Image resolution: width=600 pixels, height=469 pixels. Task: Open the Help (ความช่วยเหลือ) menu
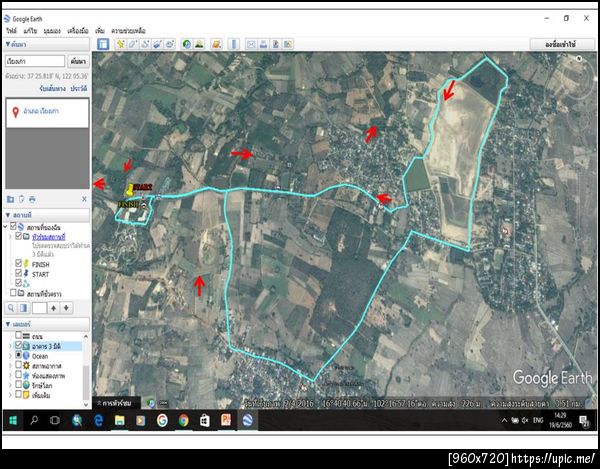point(129,31)
